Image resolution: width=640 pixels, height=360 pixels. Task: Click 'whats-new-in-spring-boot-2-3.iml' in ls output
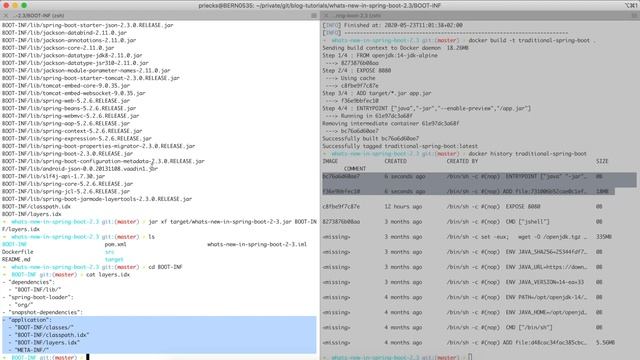[257, 244]
